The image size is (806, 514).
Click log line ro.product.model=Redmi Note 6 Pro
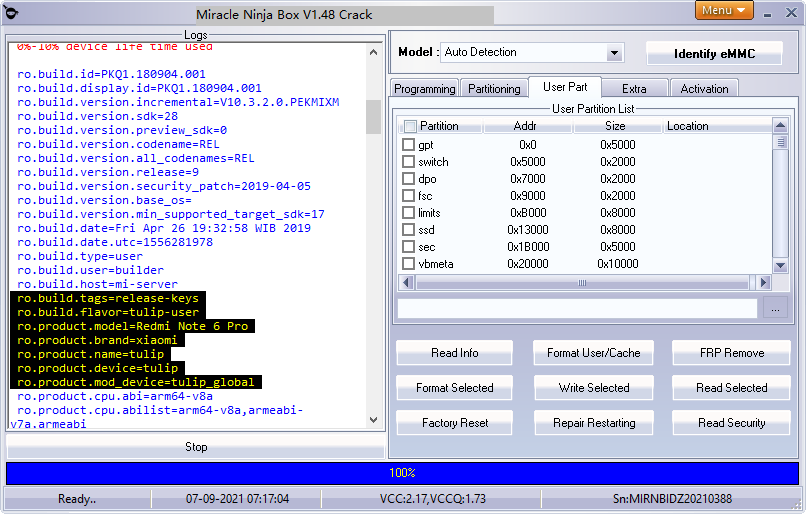tap(133, 326)
